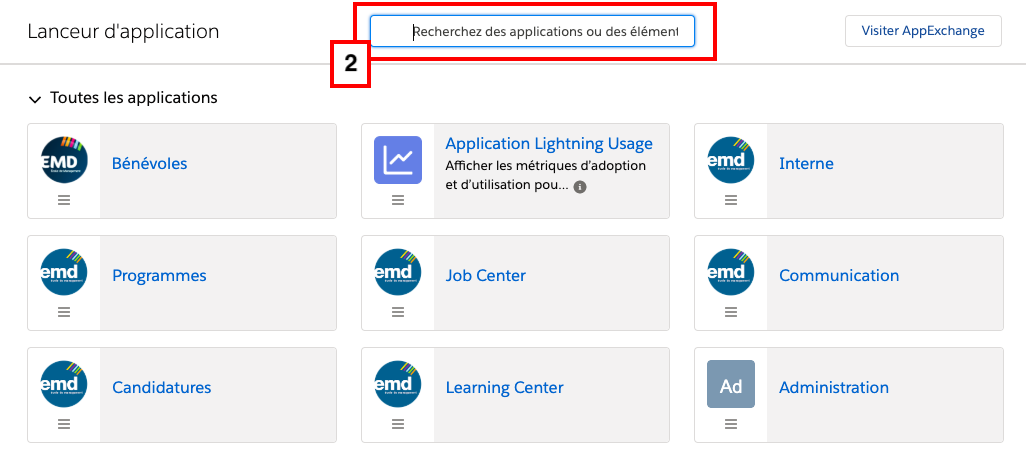Click the Bénévoles app logo icon
Viewport: 1026px width, 451px height.
pos(64,160)
